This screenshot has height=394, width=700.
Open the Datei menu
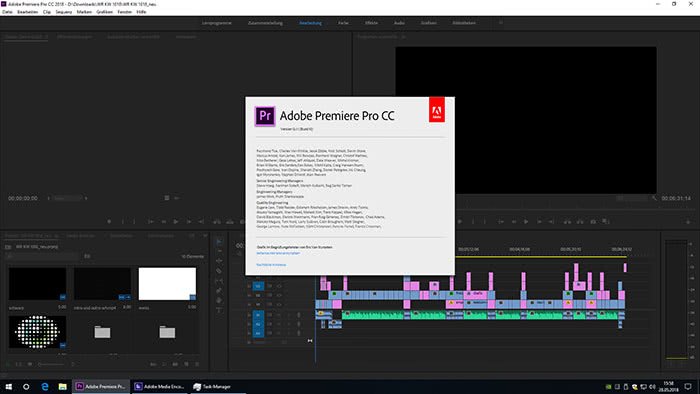pos(7,12)
